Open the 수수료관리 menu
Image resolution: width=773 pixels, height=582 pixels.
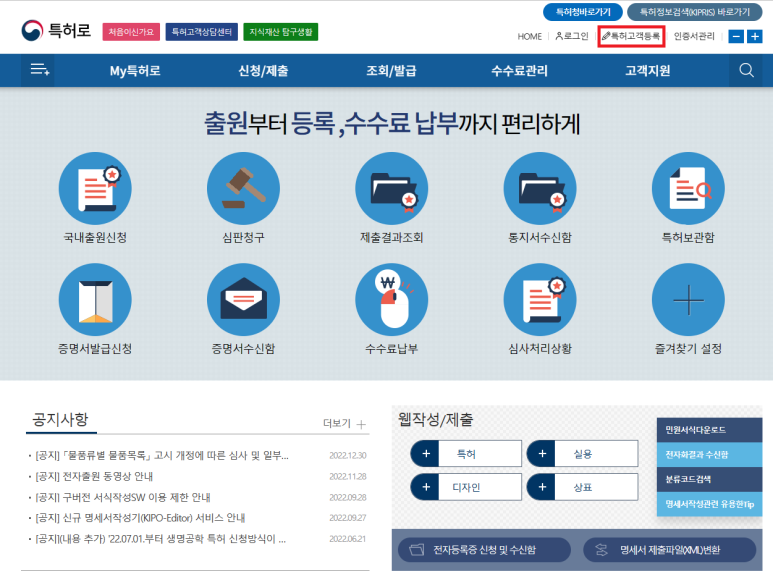click(x=520, y=70)
